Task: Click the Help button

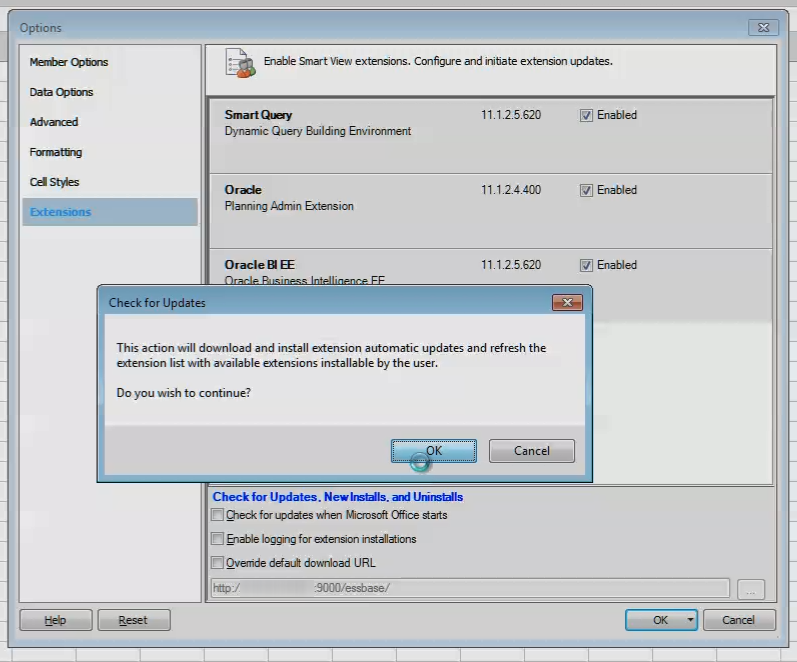Action: tap(55, 620)
